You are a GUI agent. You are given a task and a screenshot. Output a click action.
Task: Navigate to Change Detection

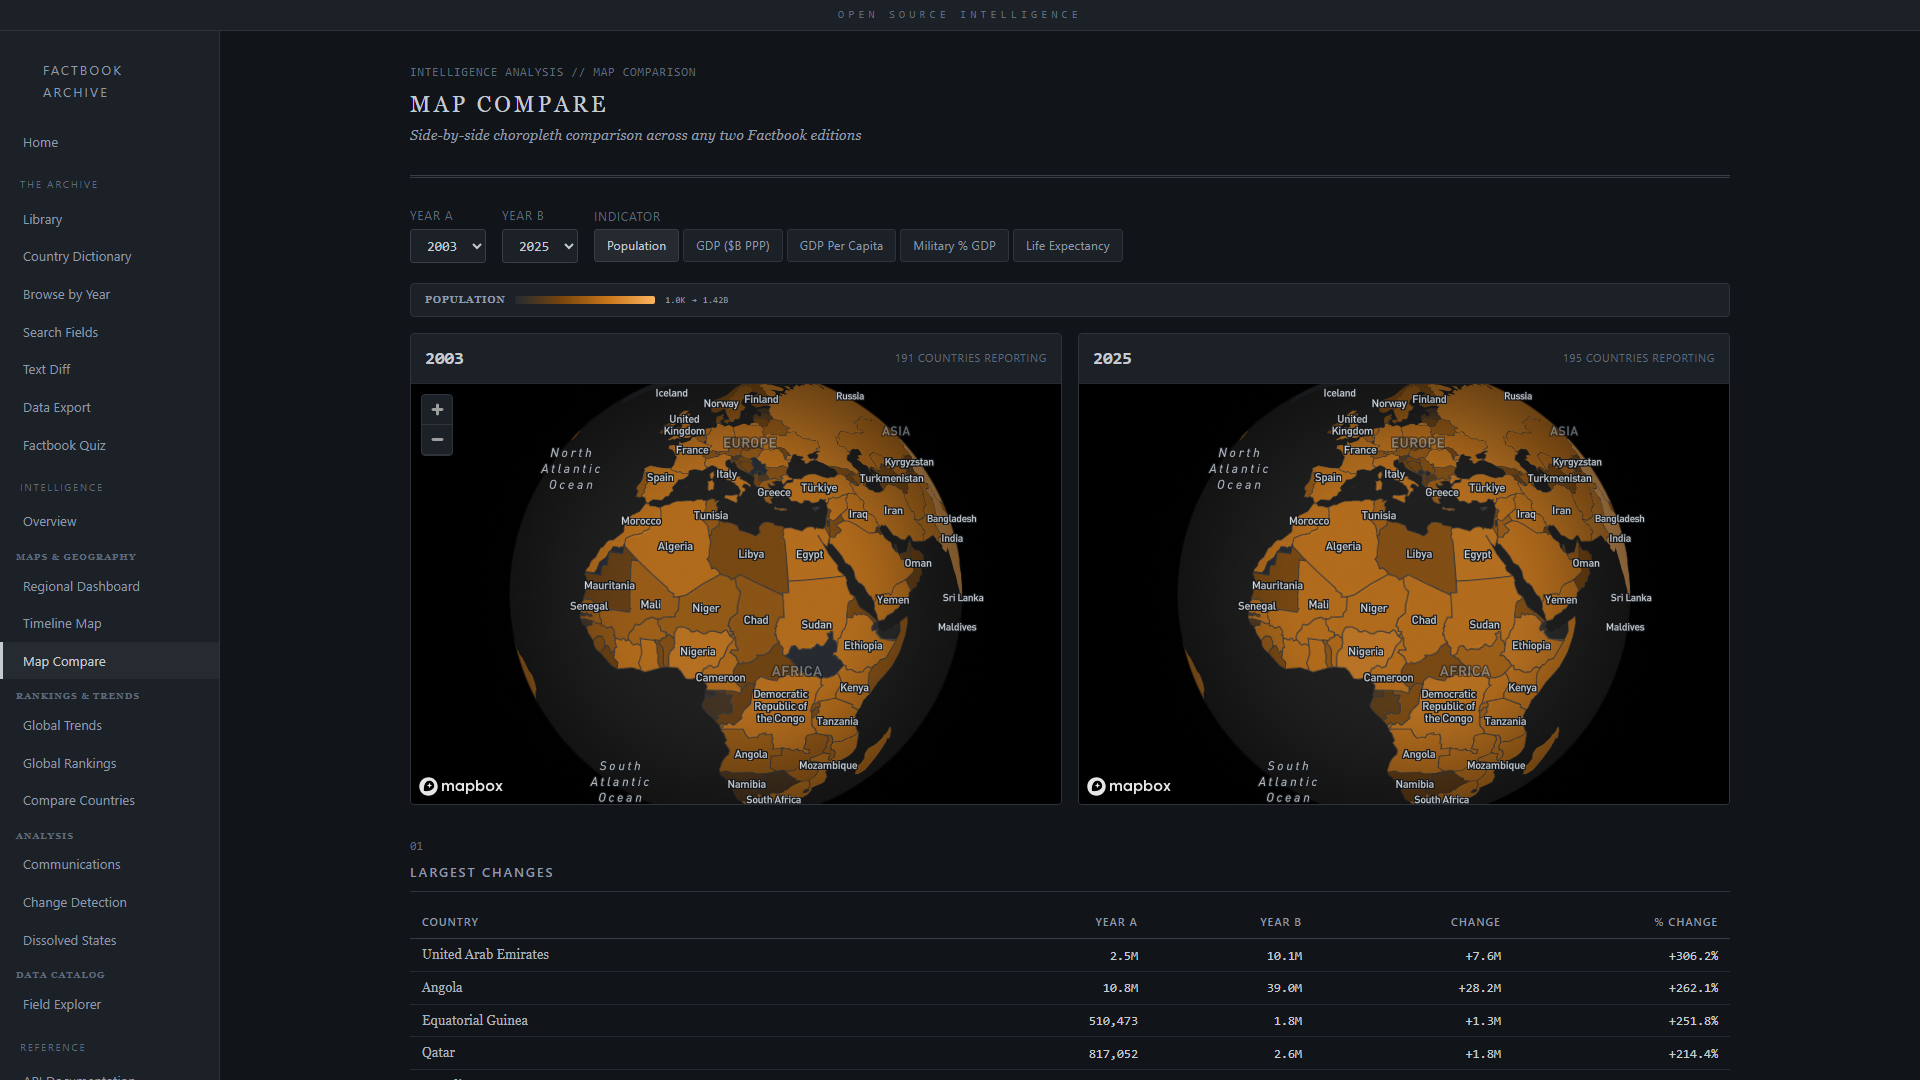click(75, 903)
